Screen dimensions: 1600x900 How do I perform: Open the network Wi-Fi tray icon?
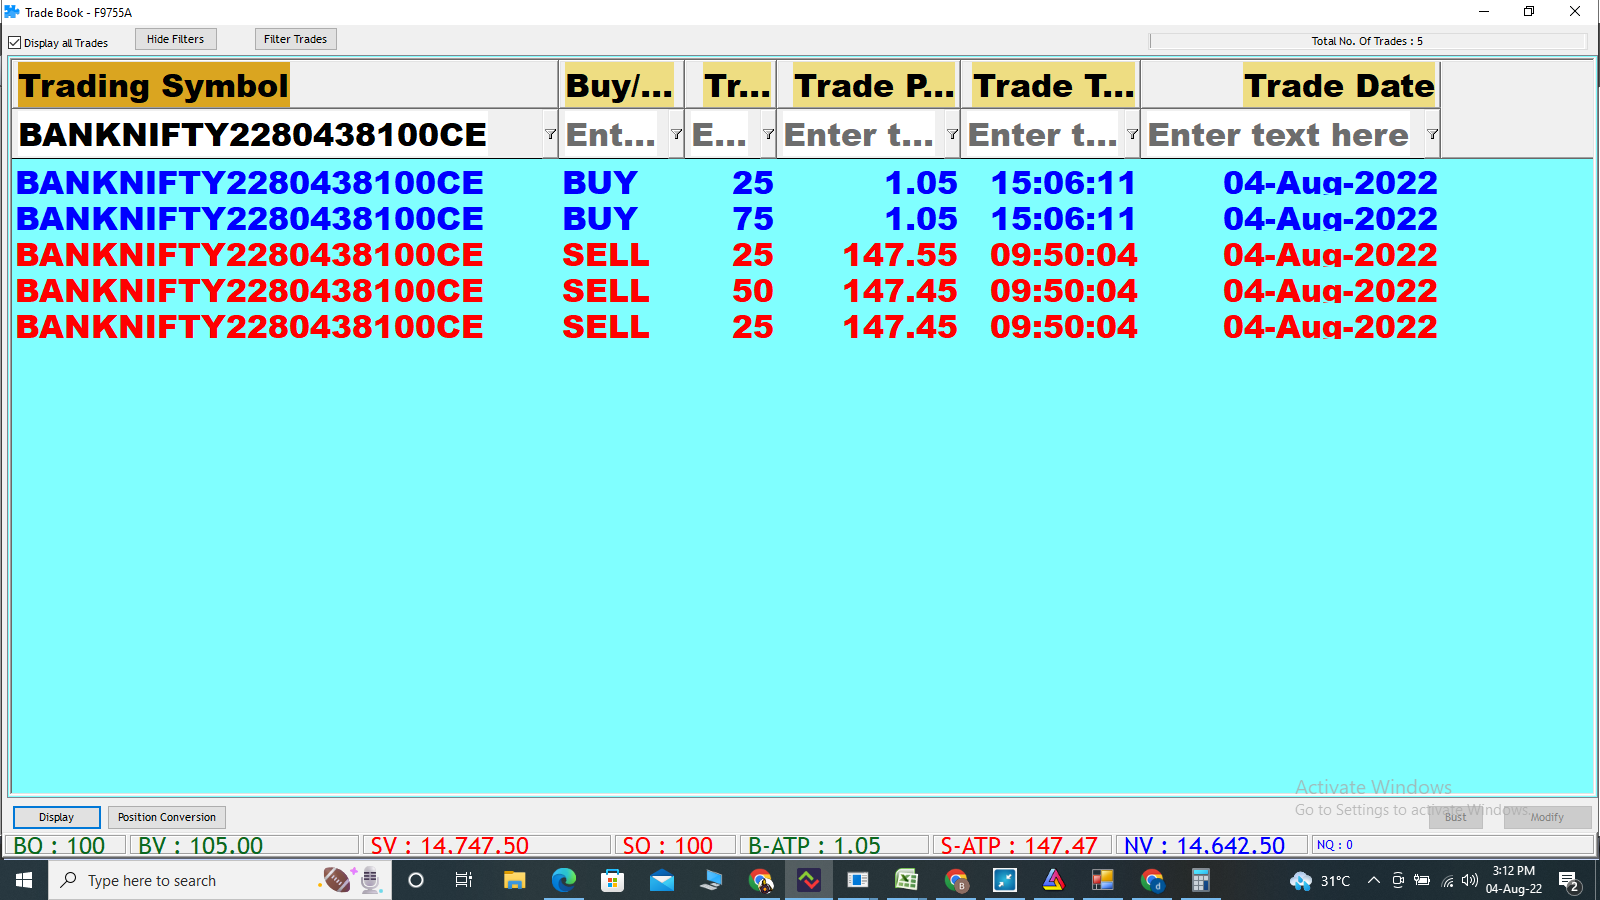[1446, 880]
